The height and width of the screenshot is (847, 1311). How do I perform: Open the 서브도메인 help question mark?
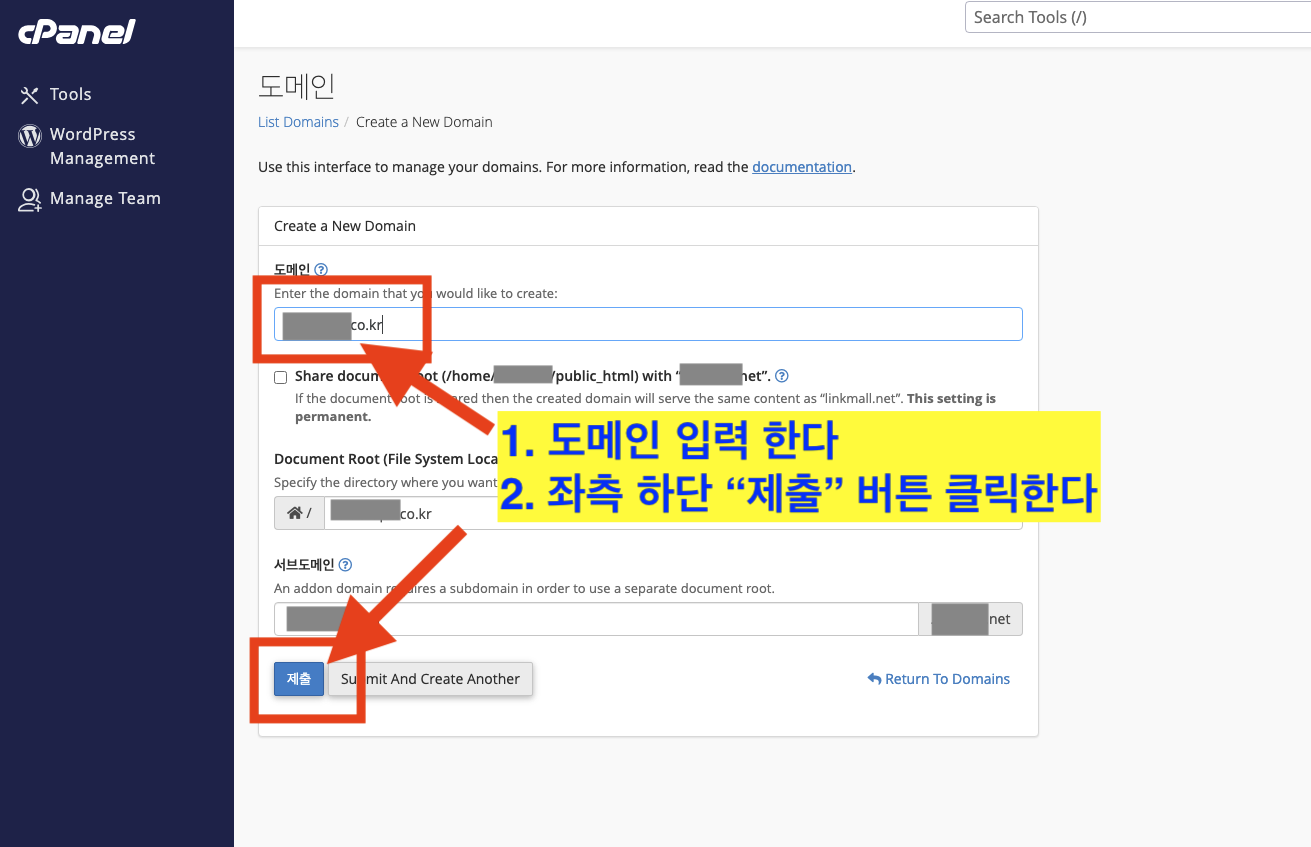pos(345,563)
